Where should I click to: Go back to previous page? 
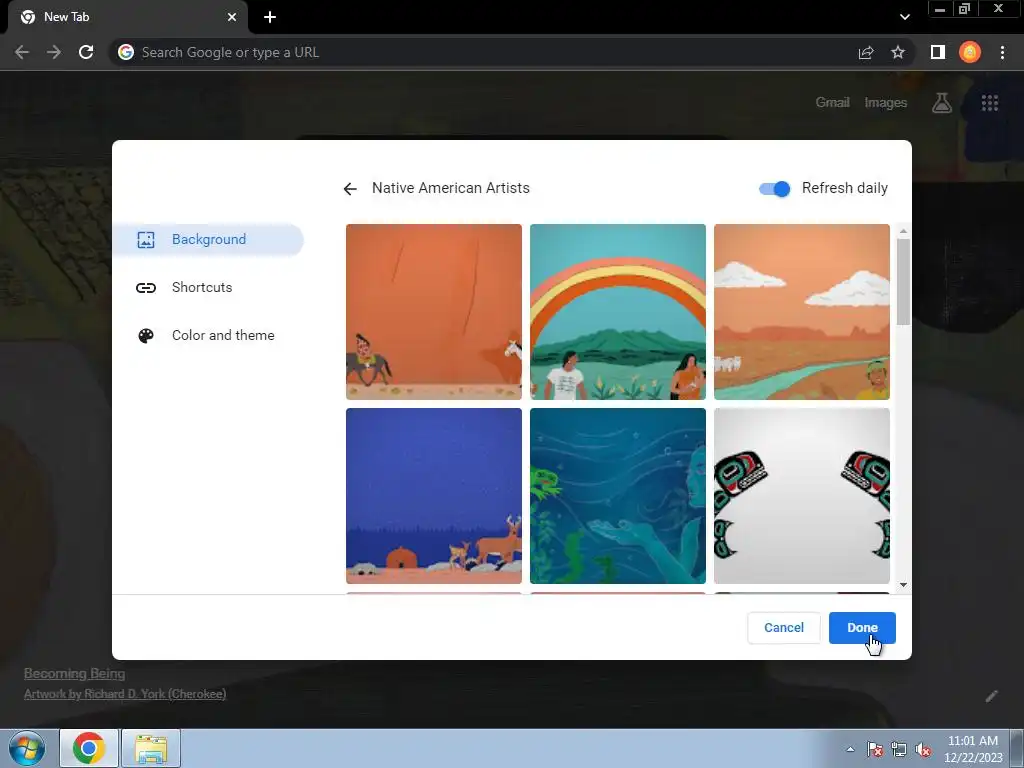tap(22, 52)
